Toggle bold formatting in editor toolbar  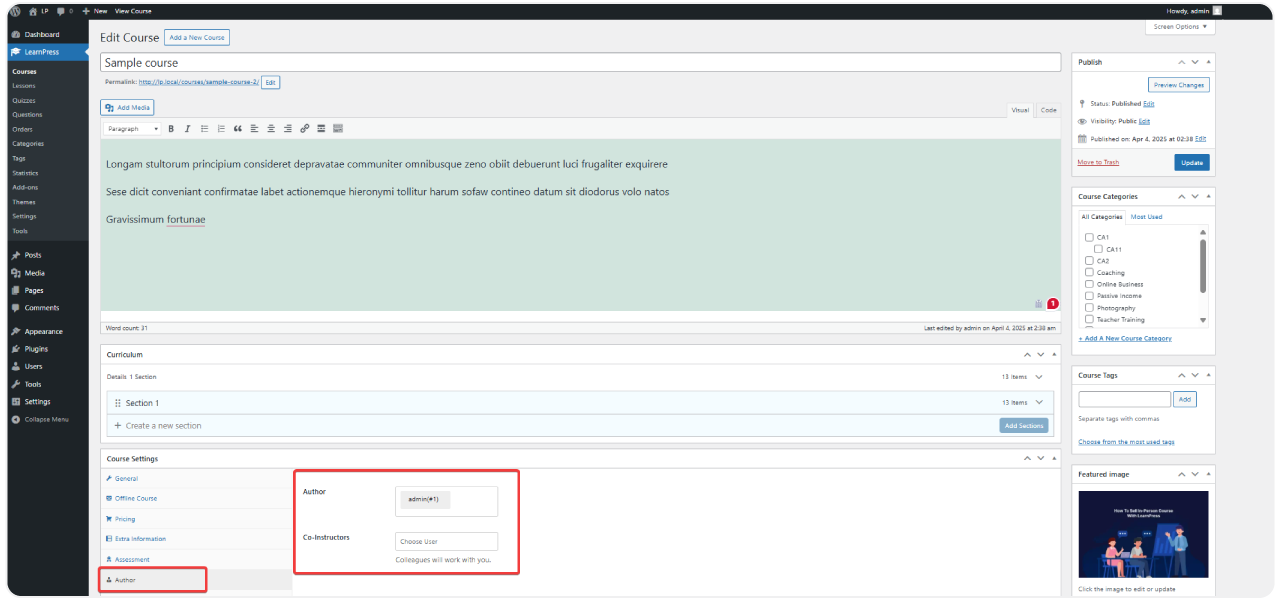(171, 129)
